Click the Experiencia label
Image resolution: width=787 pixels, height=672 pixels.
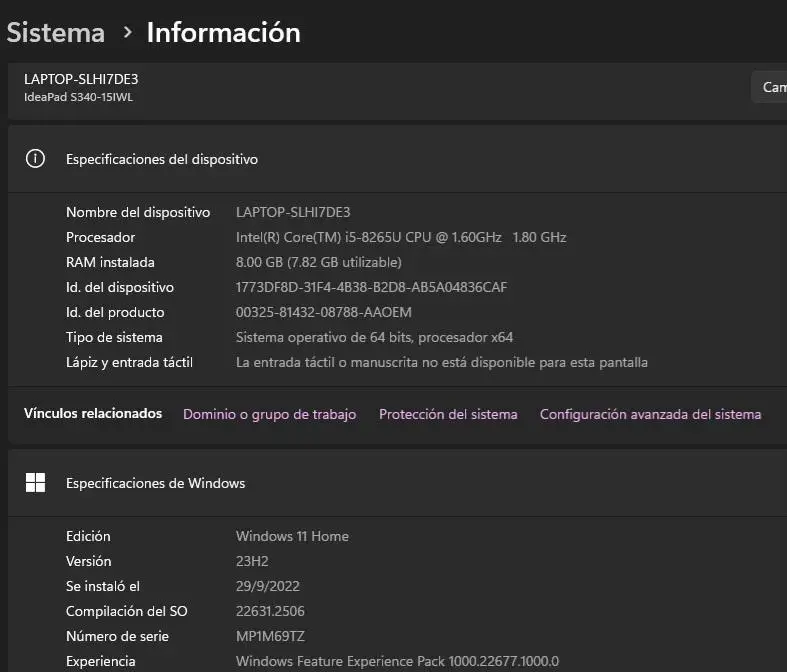tap(100, 662)
